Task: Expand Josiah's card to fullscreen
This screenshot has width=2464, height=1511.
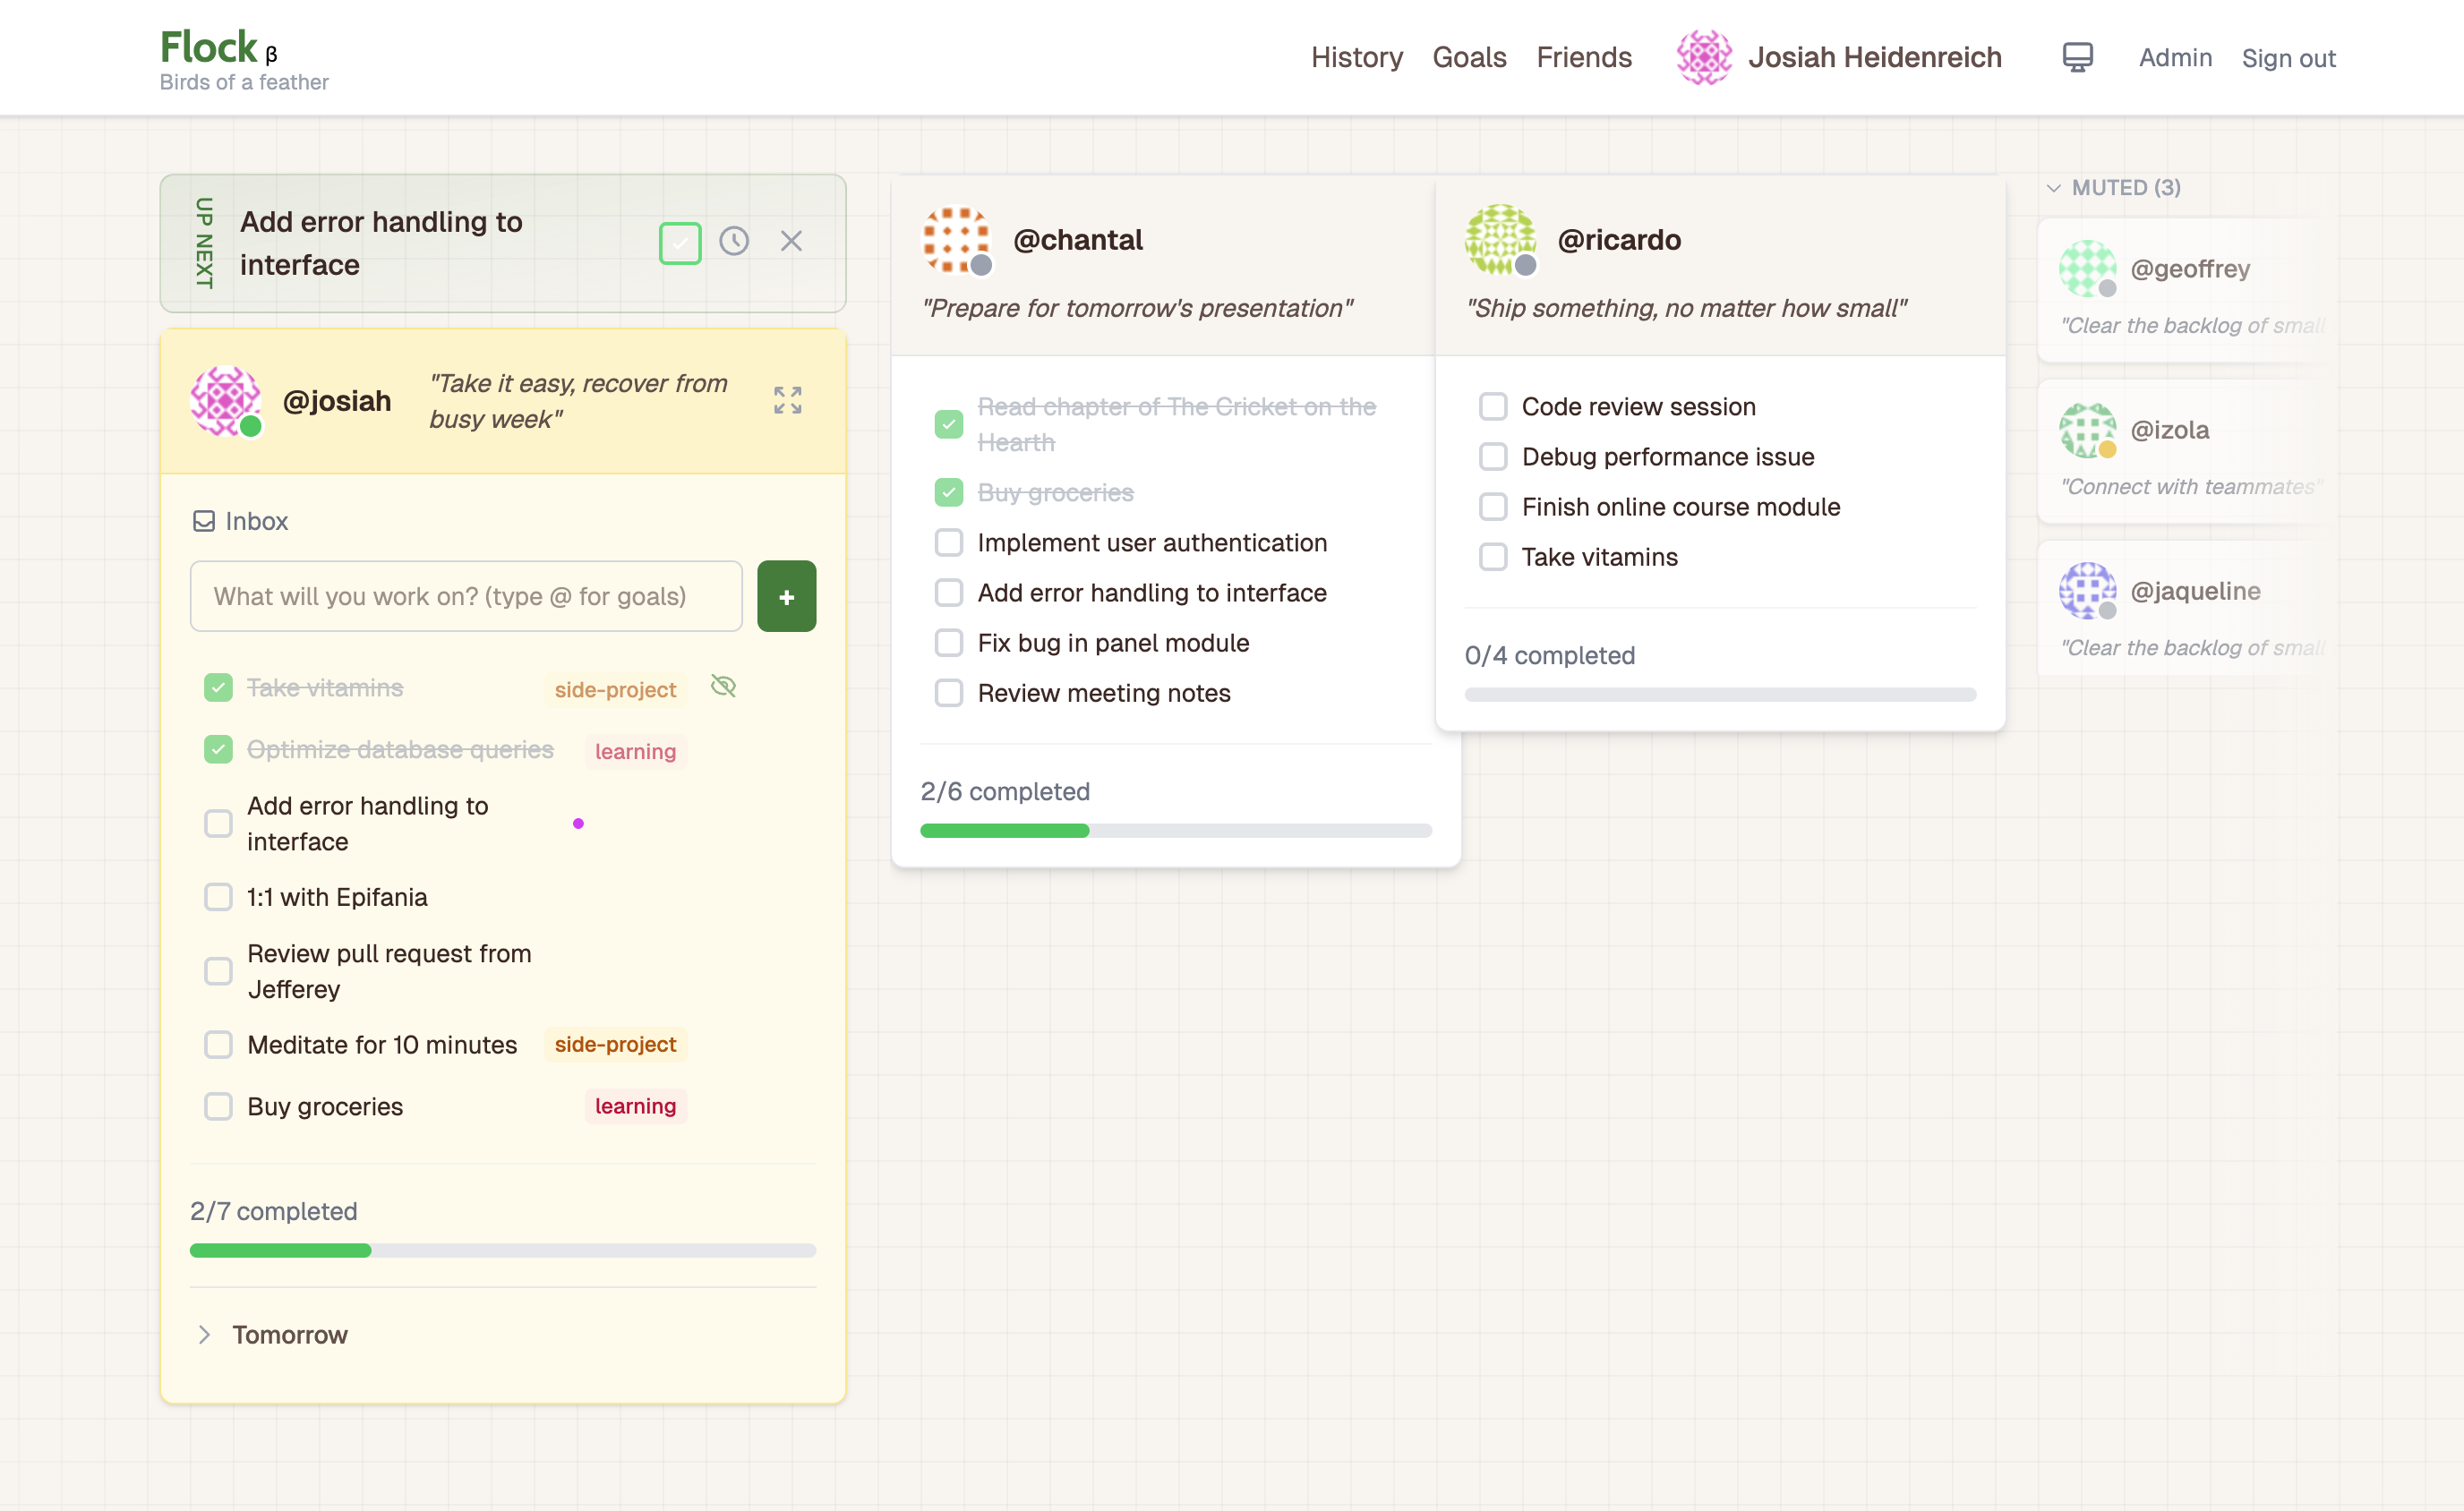Action: [x=787, y=400]
